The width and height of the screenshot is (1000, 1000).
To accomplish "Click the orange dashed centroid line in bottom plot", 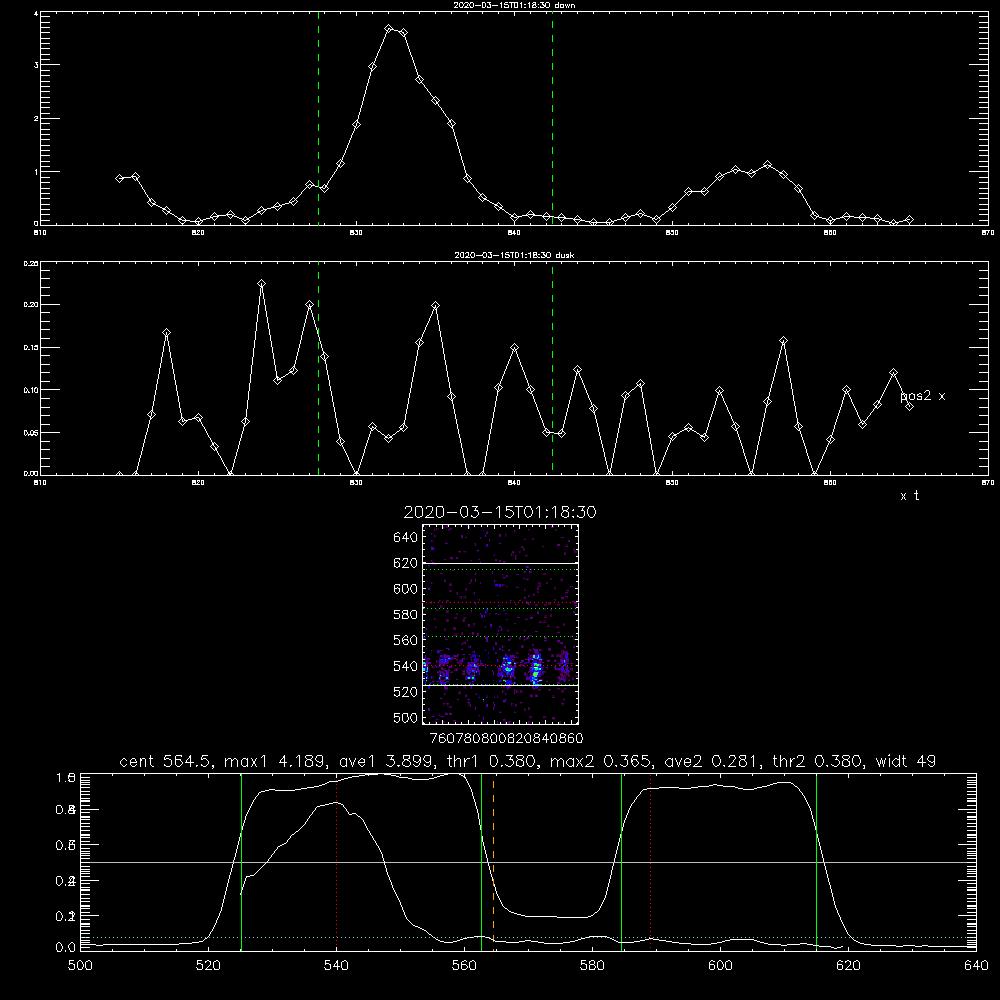I will tap(494, 862).
